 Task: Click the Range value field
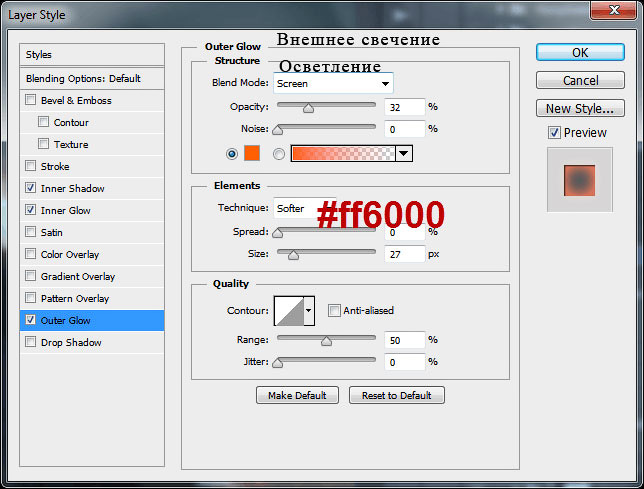pos(405,340)
